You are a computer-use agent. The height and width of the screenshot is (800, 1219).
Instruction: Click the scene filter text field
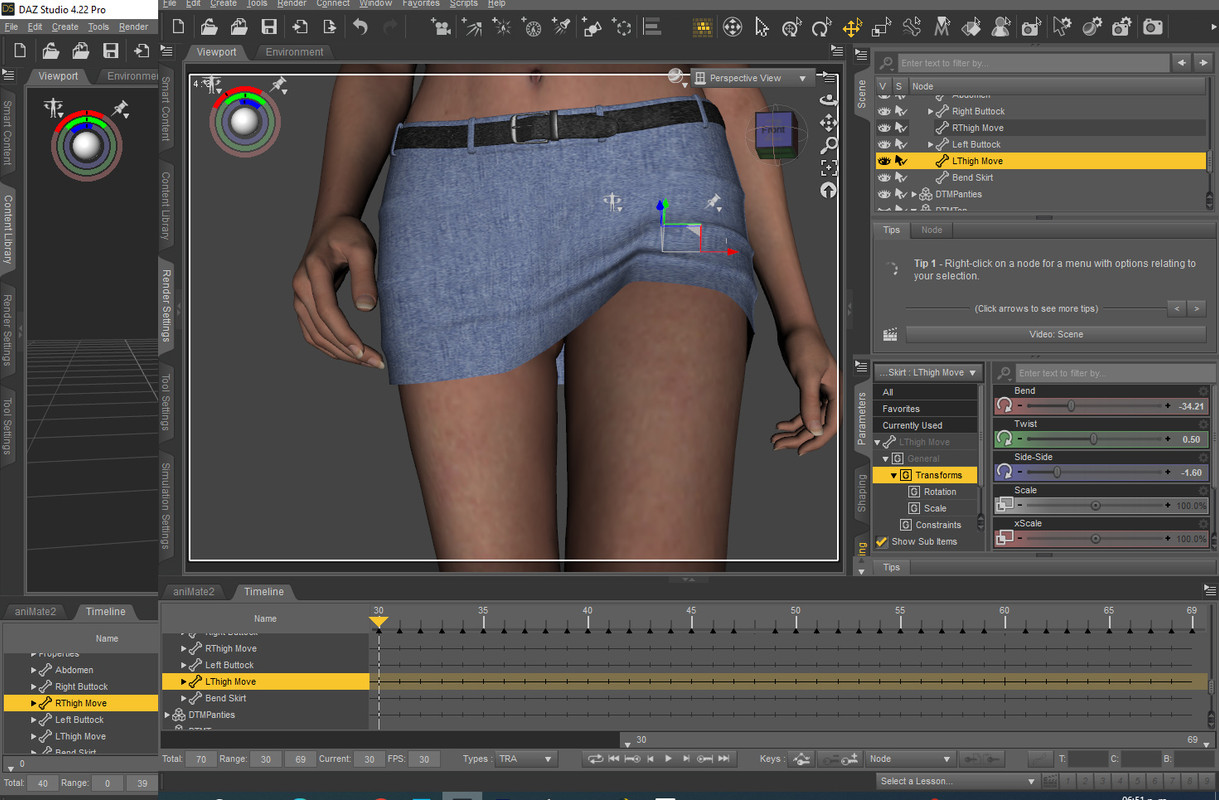(x=1030, y=63)
